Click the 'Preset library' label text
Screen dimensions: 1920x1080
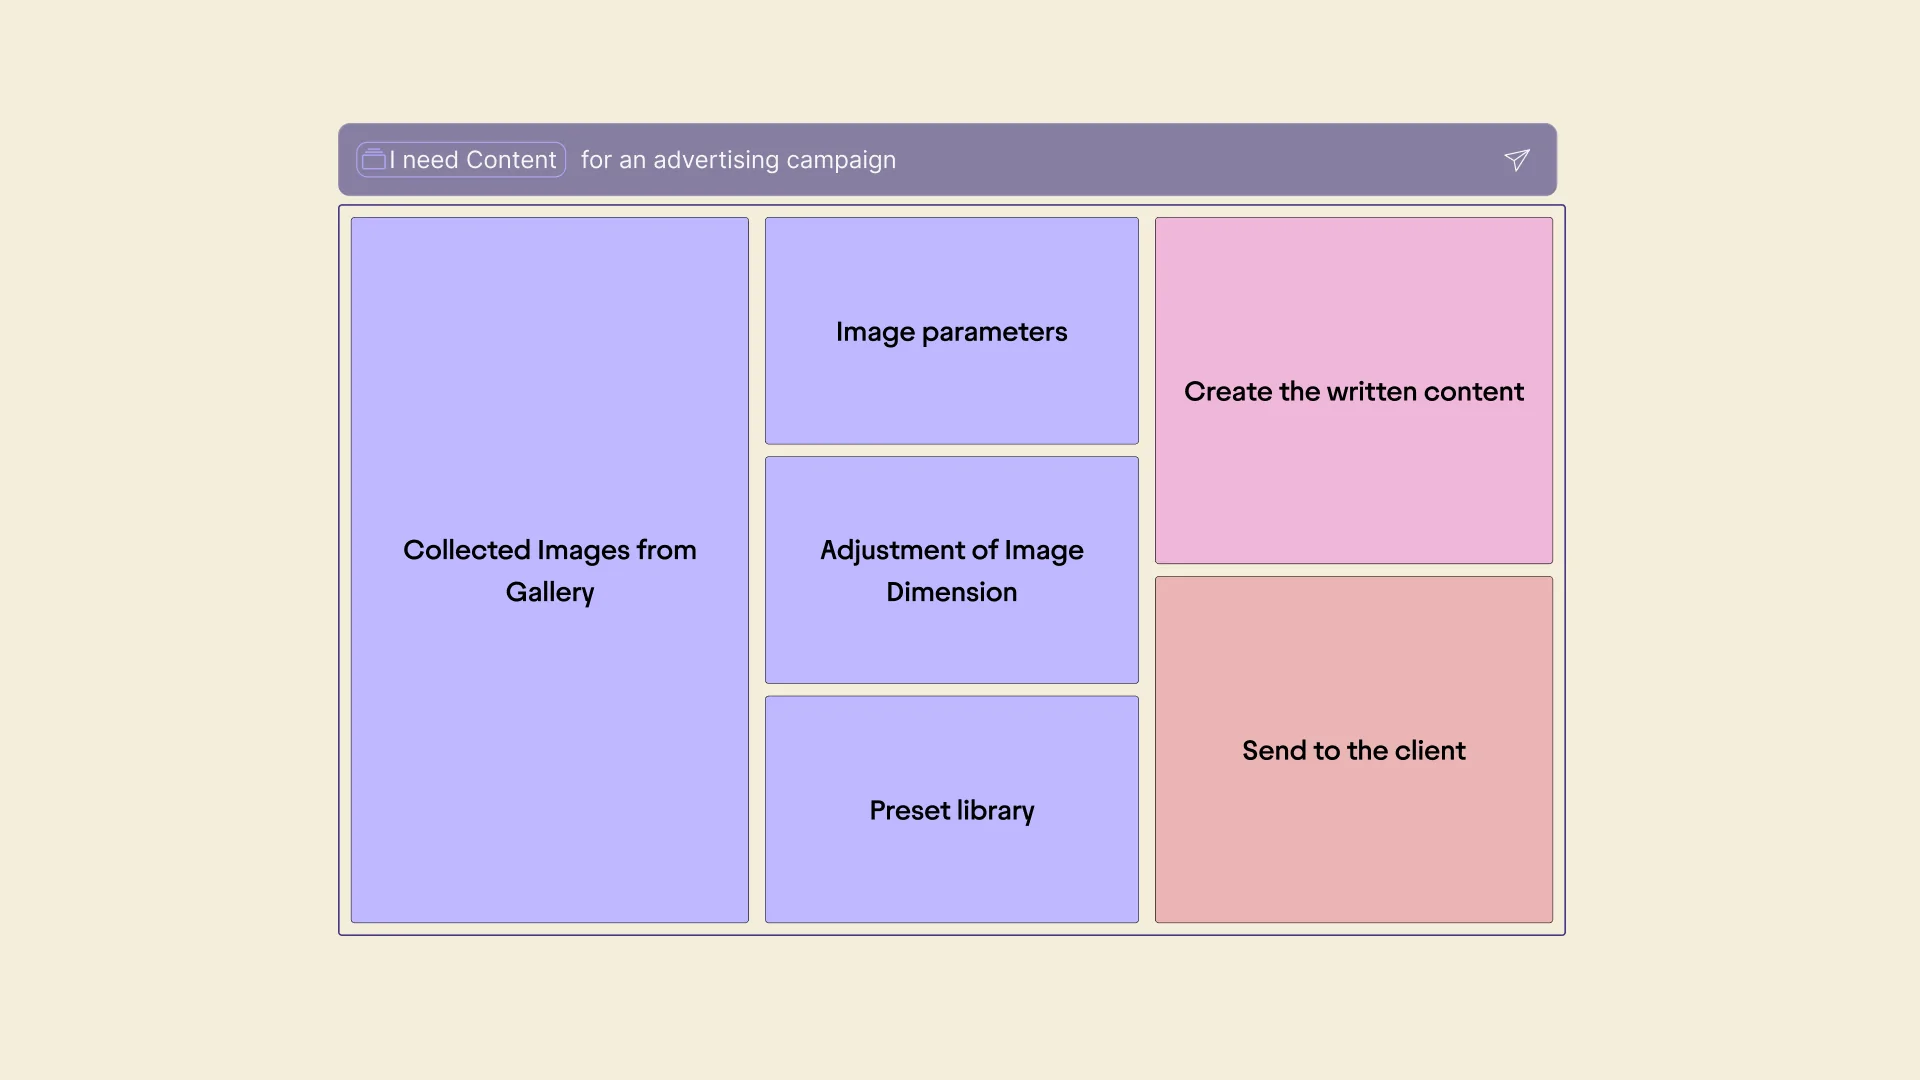(952, 811)
